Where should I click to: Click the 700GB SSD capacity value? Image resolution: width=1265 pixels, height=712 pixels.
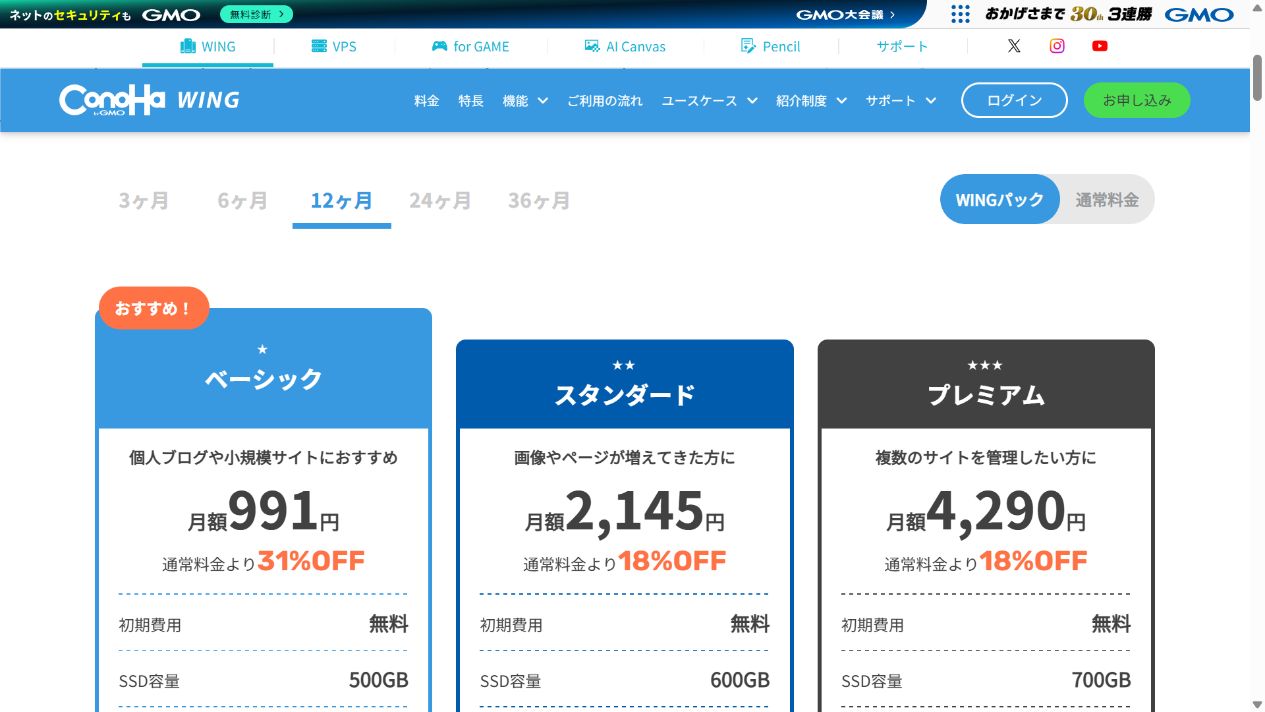[x=1101, y=680]
